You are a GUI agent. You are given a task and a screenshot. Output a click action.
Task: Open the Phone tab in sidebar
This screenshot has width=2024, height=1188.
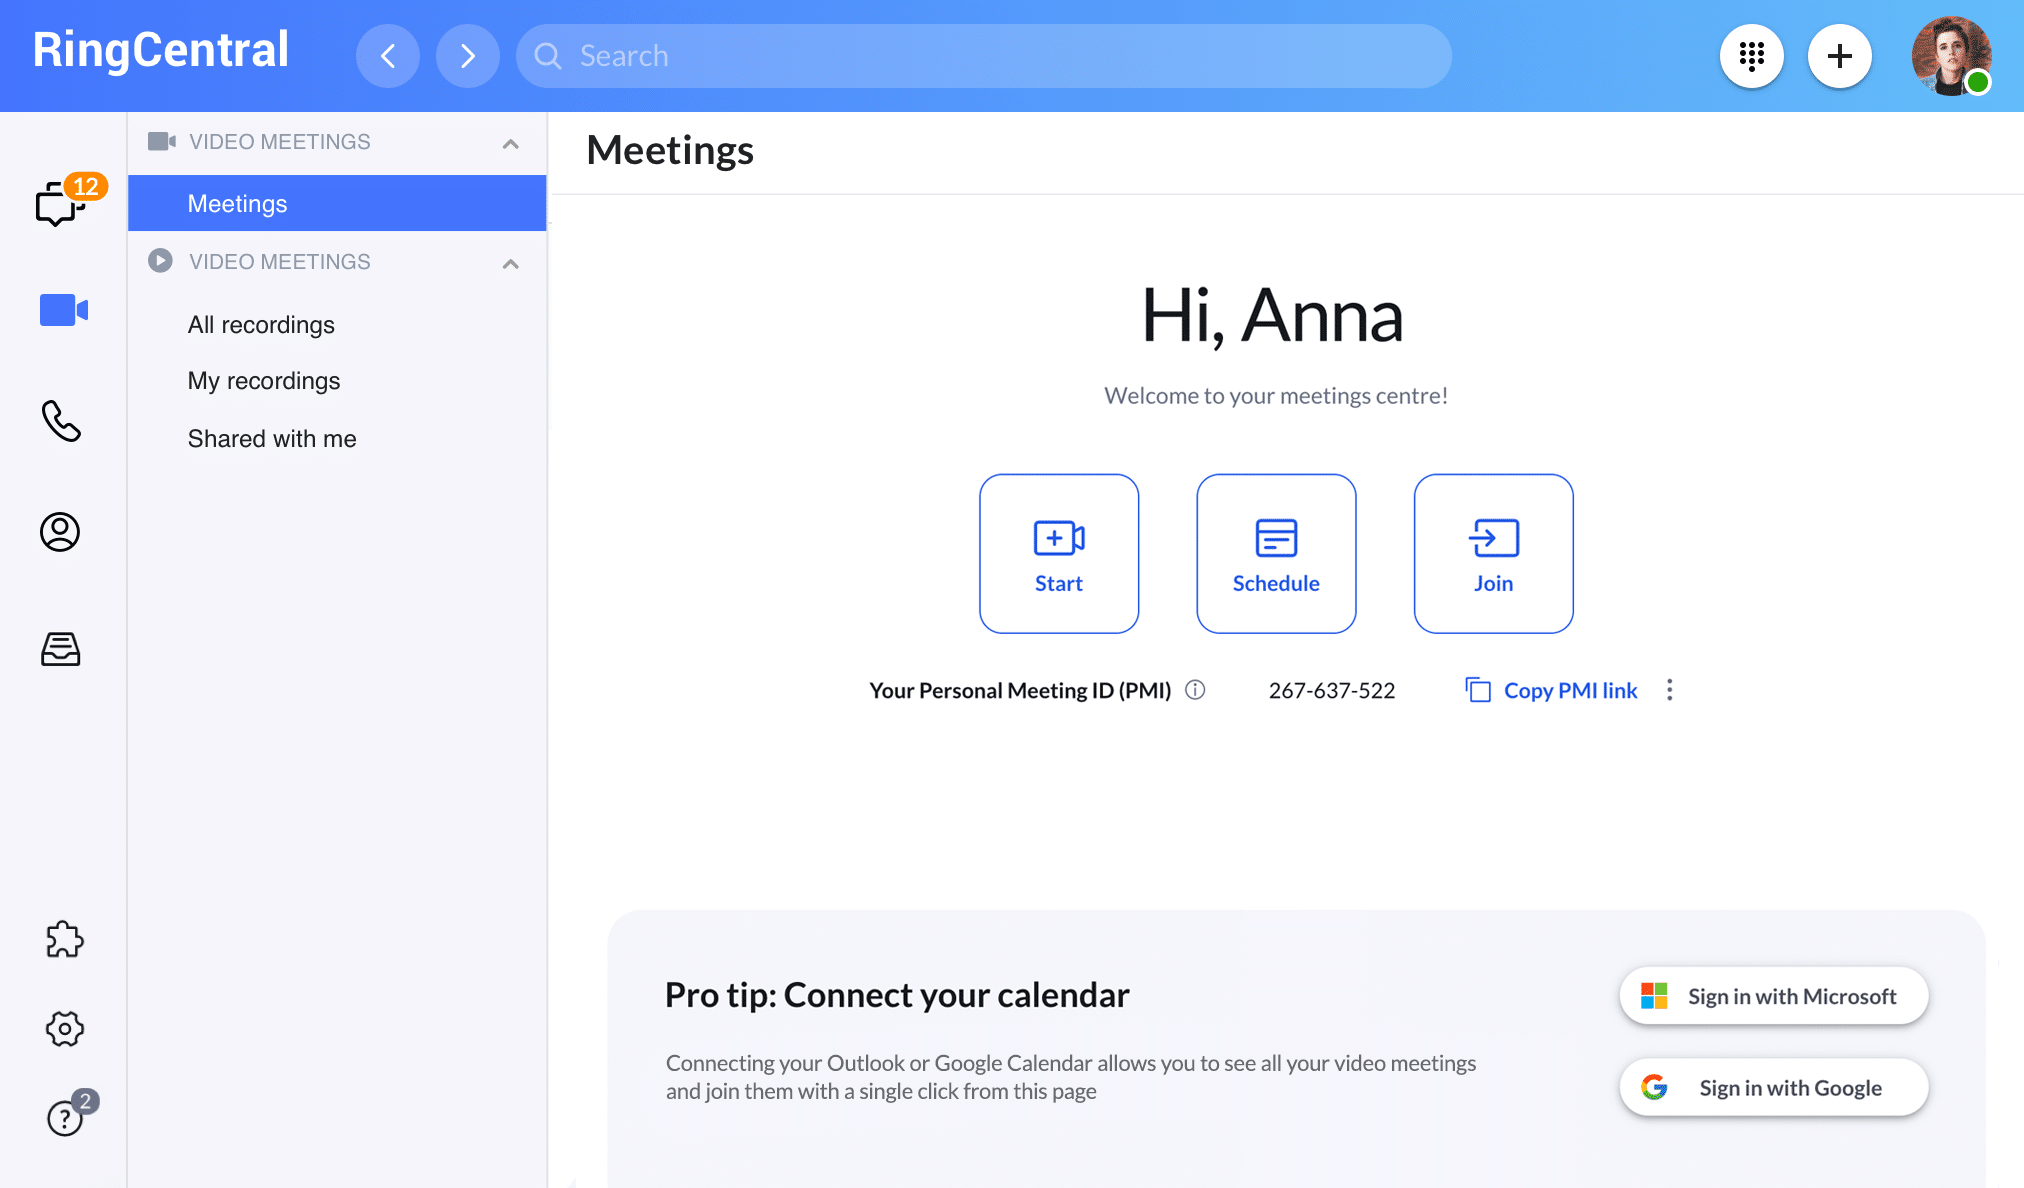[61, 421]
